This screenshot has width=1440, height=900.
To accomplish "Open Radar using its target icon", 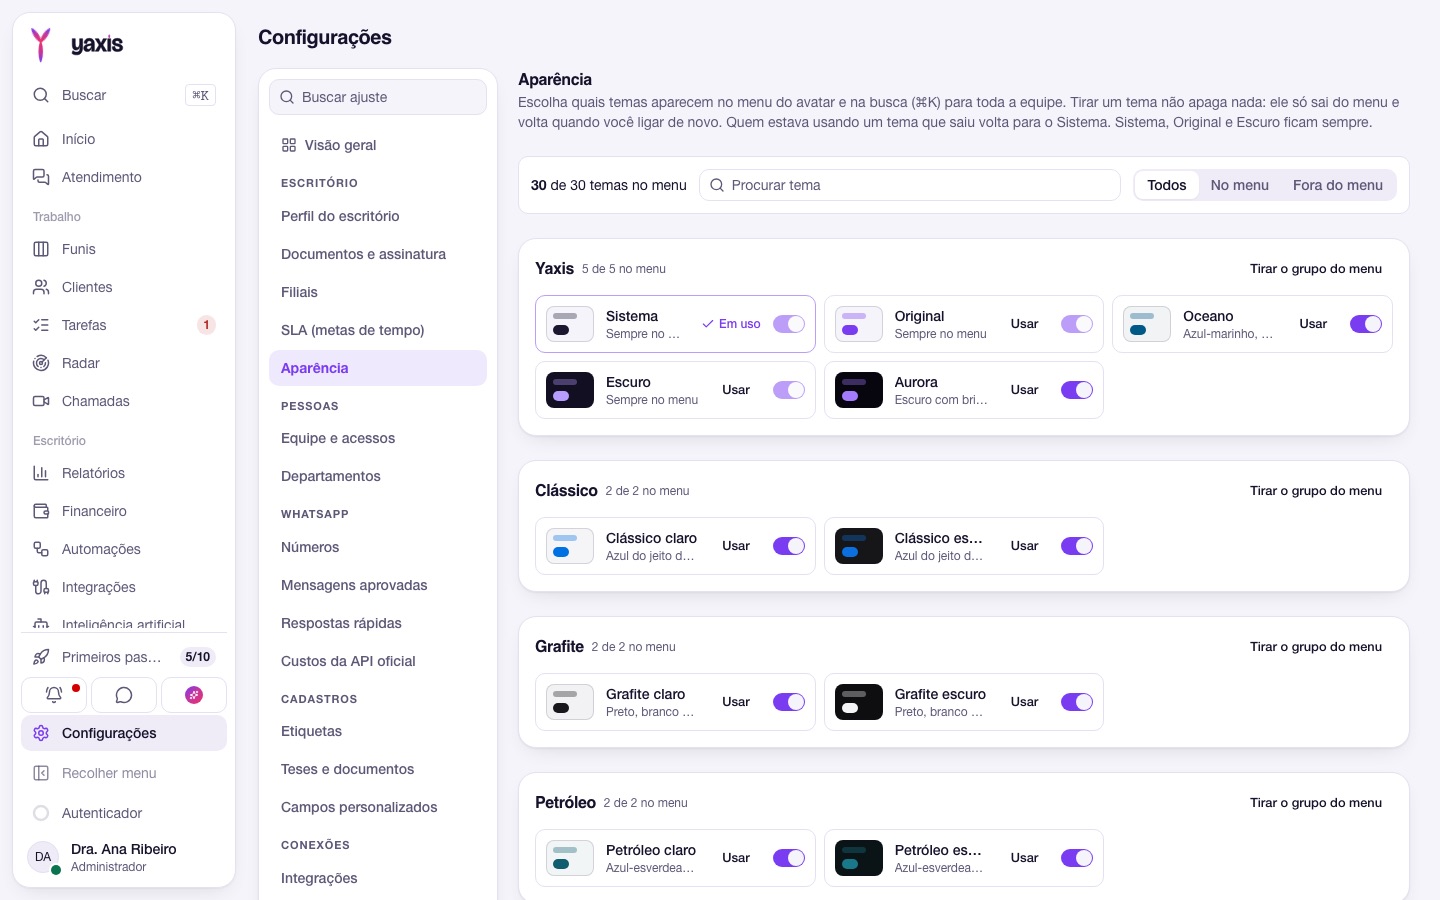I will point(41,363).
